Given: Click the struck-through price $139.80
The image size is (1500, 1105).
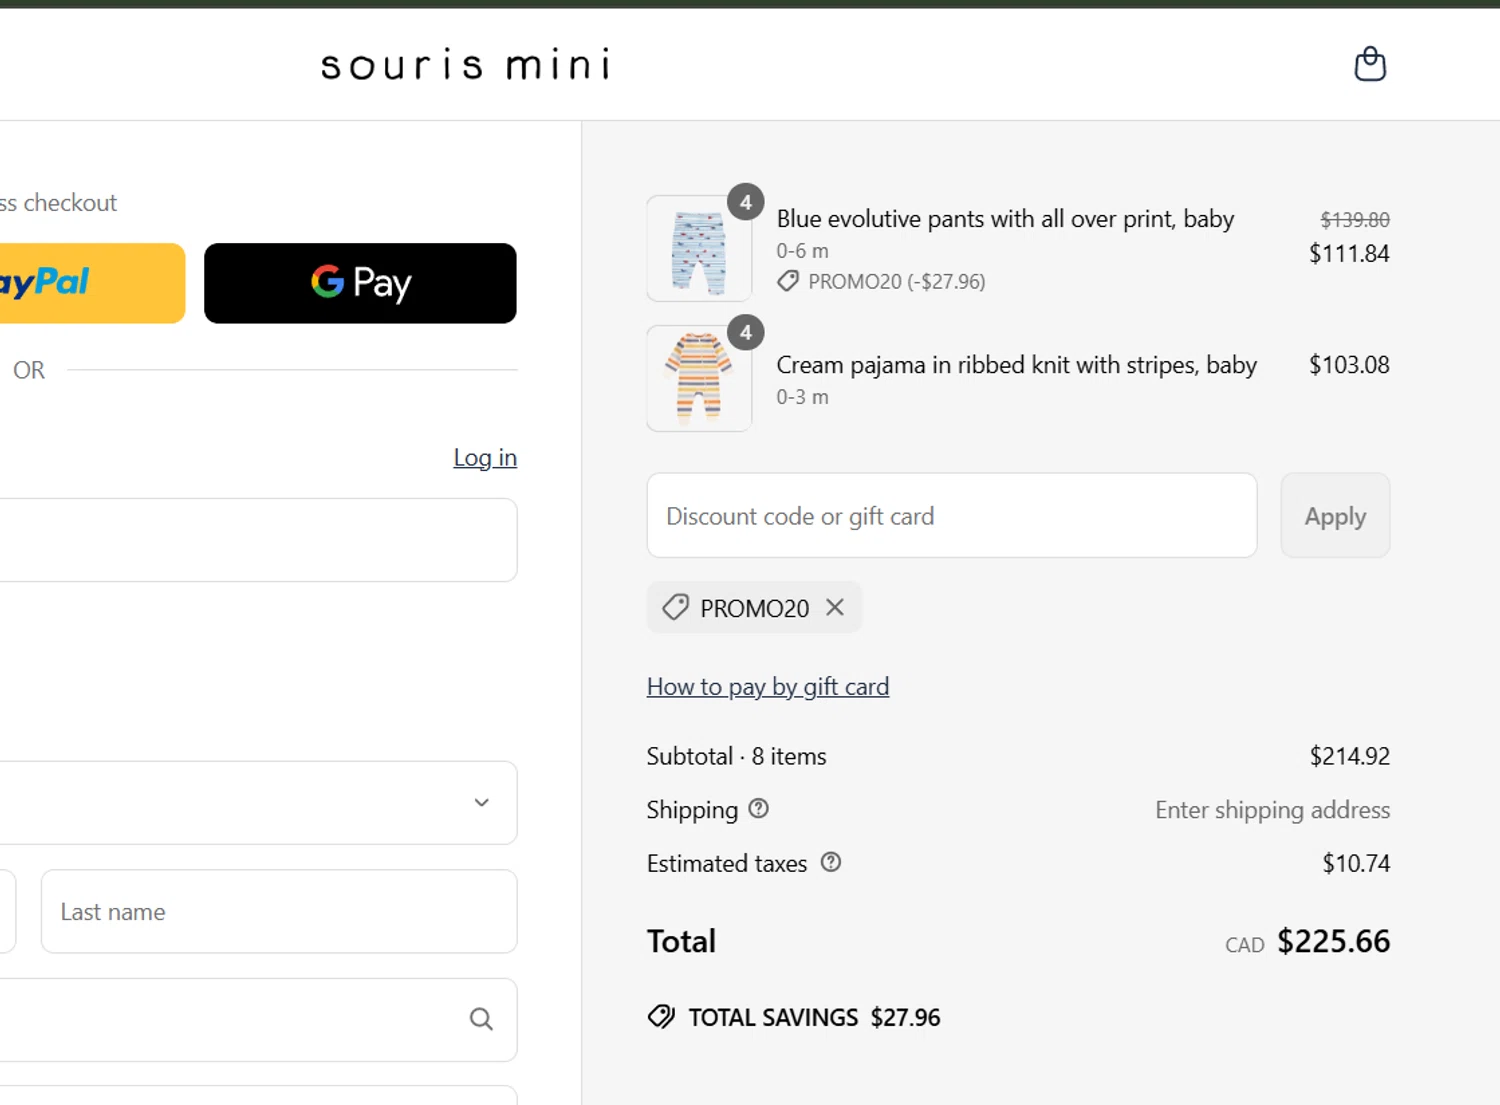Looking at the screenshot, I should click(x=1355, y=219).
